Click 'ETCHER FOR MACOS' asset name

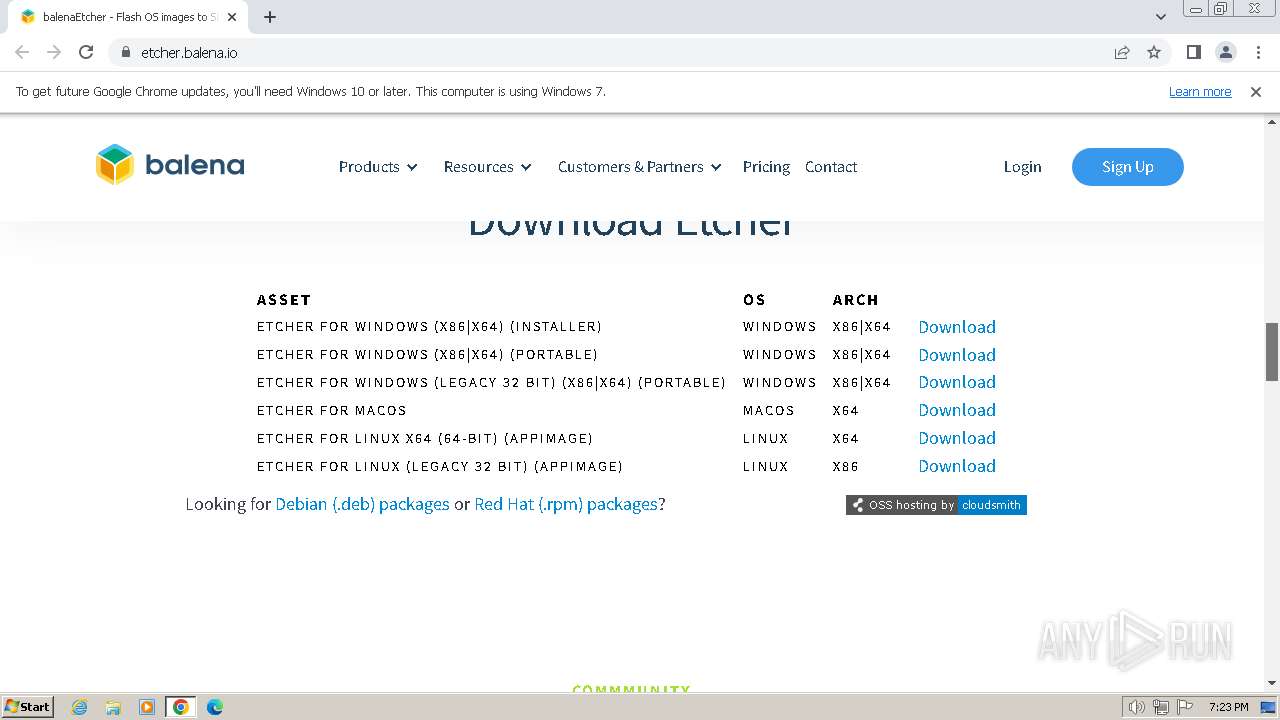(332, 410)
